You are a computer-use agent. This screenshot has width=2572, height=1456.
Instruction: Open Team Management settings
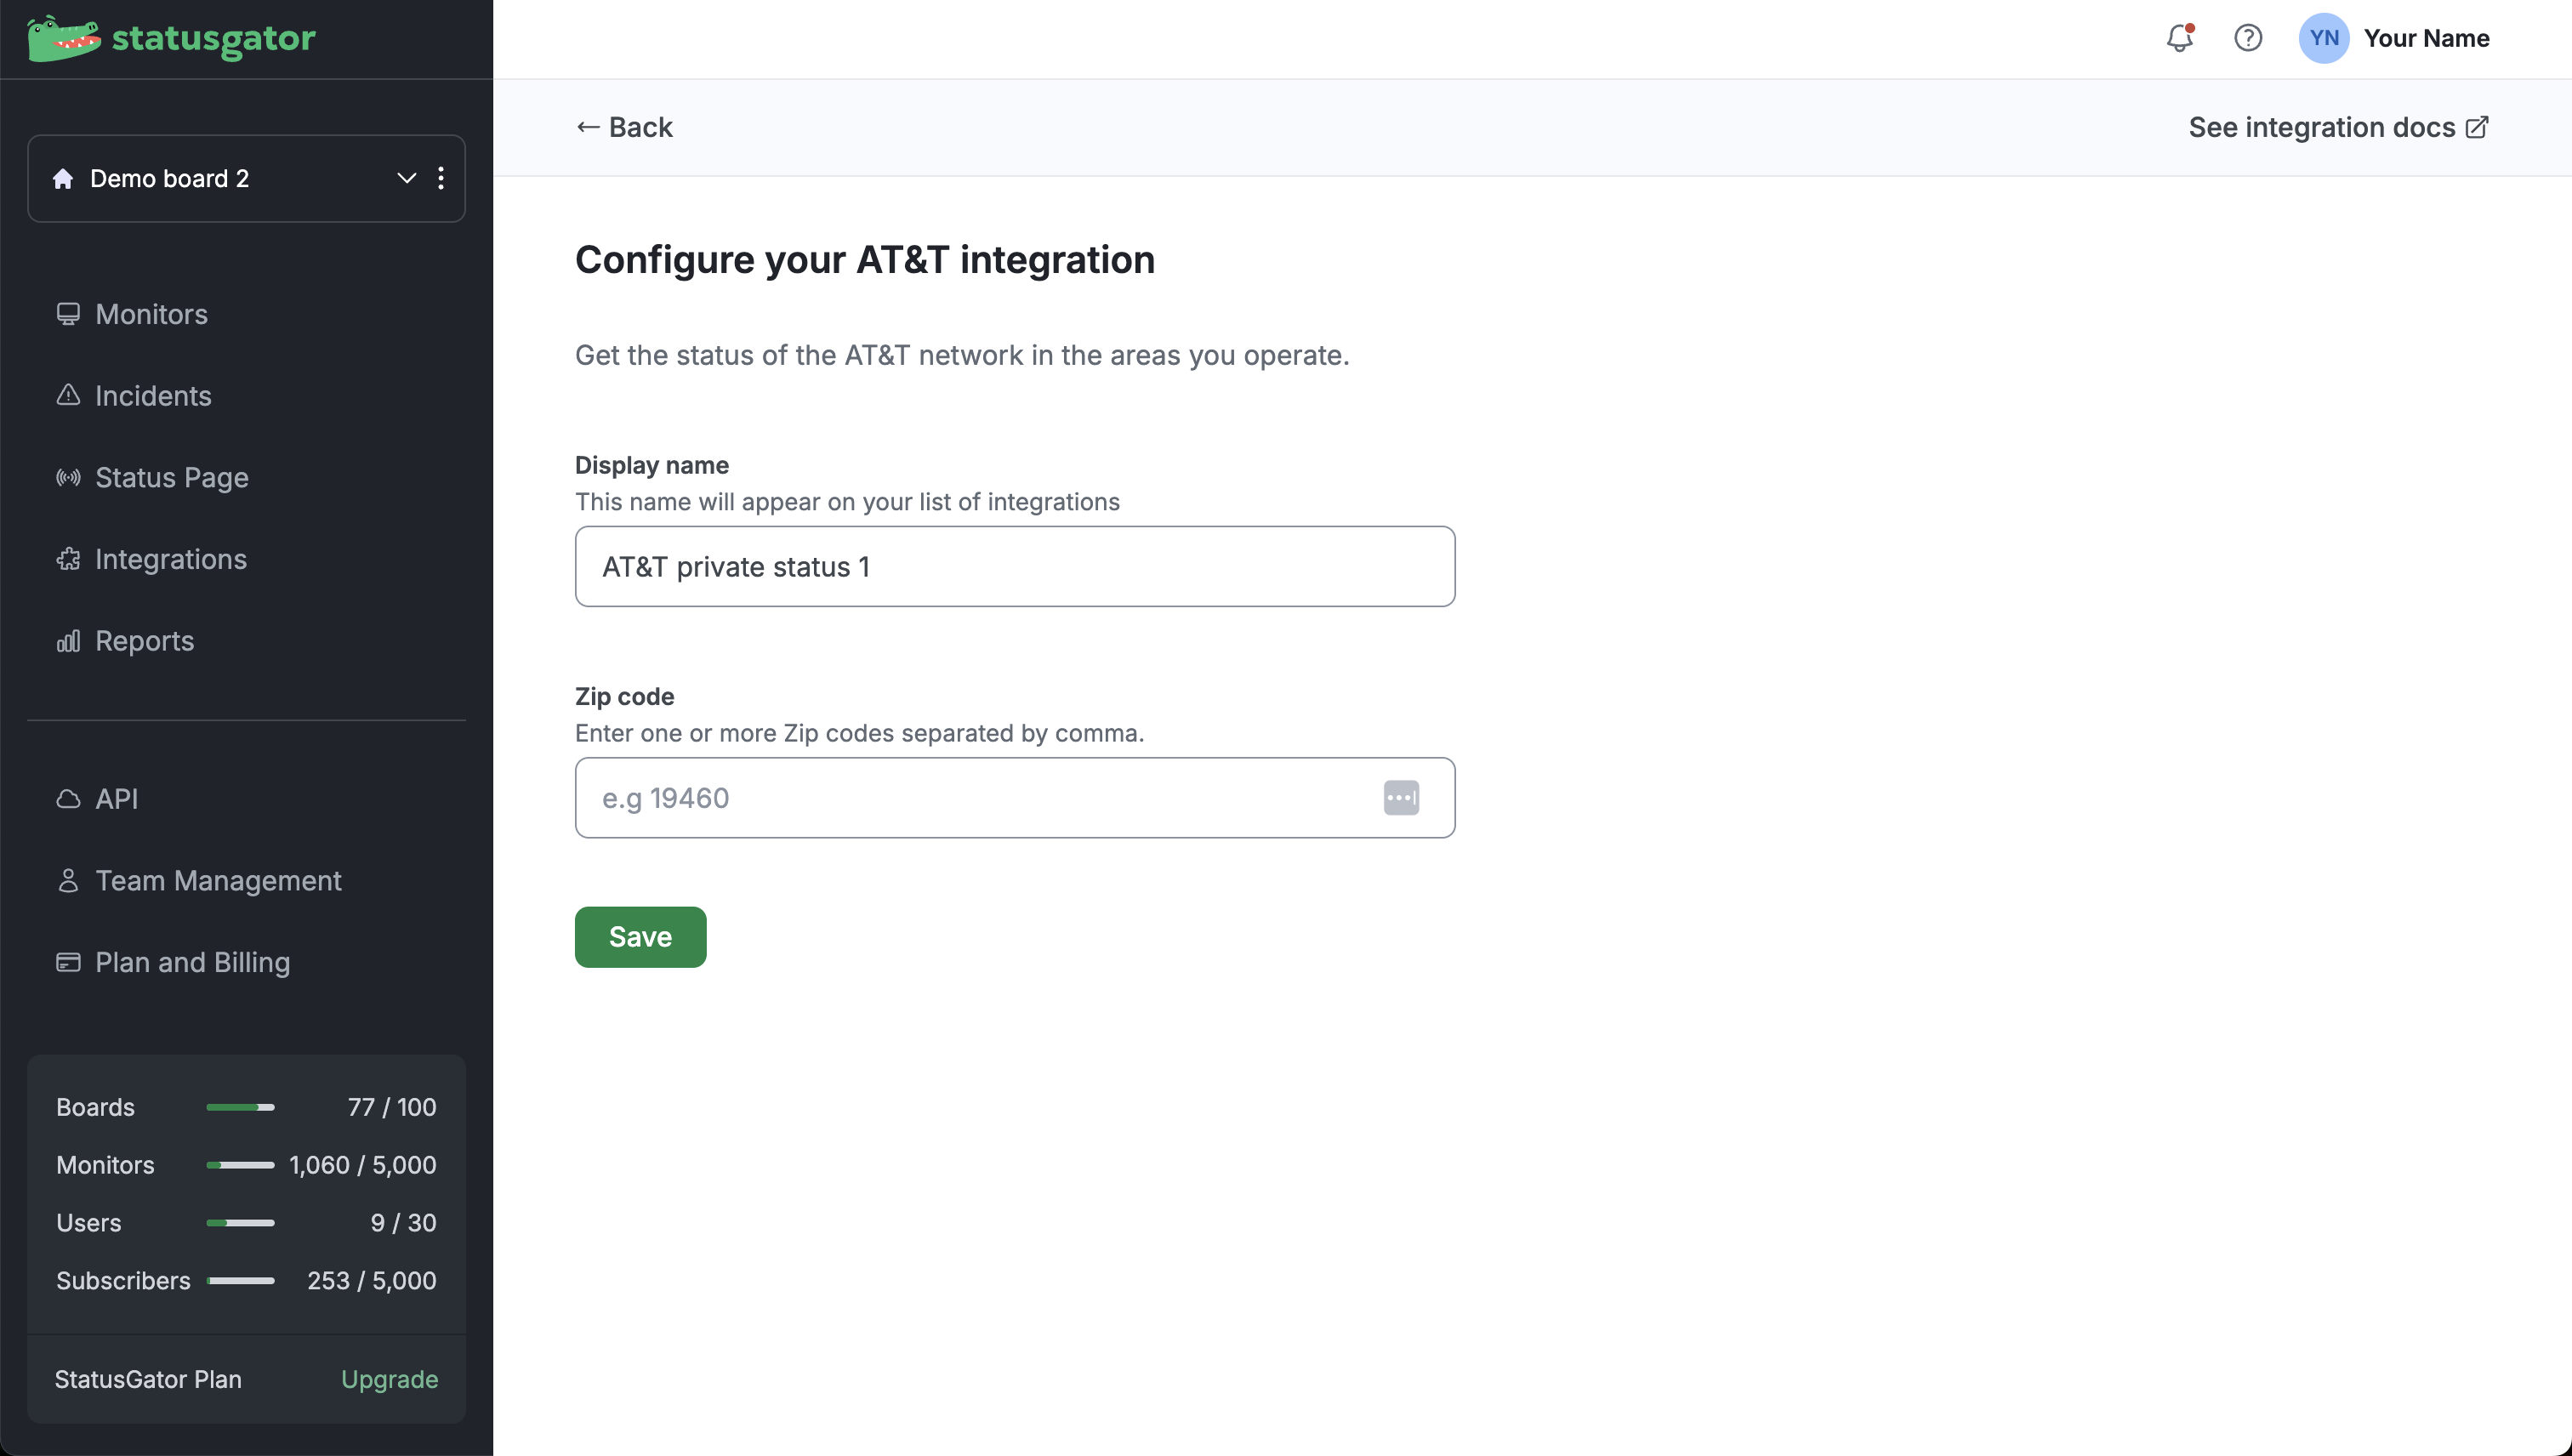coord(217,881)
